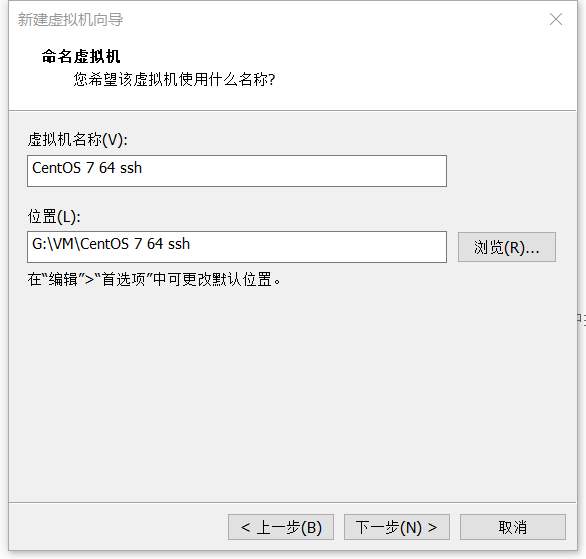586x559 pixels.
Task: Click the 位置(L): label
Action: point(54,216)
